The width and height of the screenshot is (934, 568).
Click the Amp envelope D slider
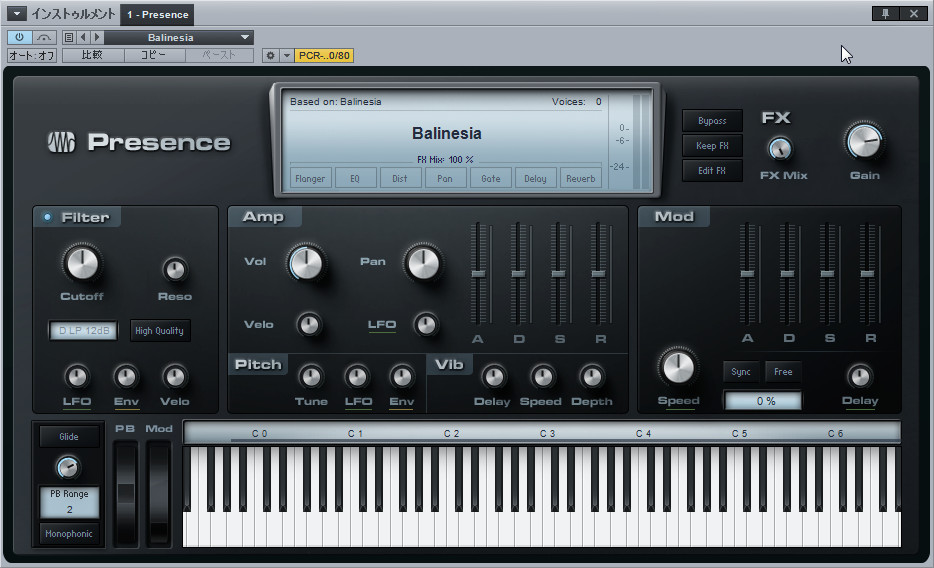click(x=518, y=273)
